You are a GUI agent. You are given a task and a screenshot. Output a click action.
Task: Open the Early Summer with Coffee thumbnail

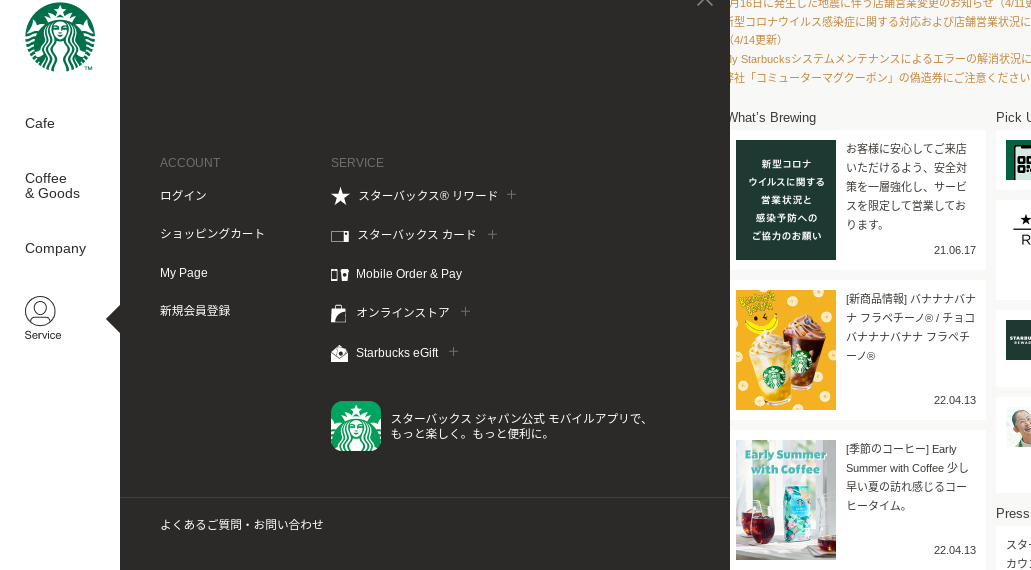click(x=786, y=500)
